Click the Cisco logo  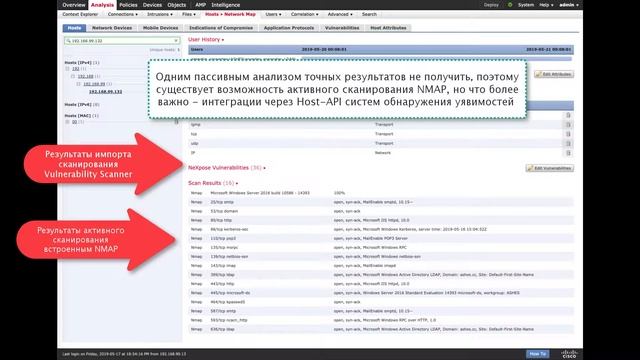[x=569, y=354]
